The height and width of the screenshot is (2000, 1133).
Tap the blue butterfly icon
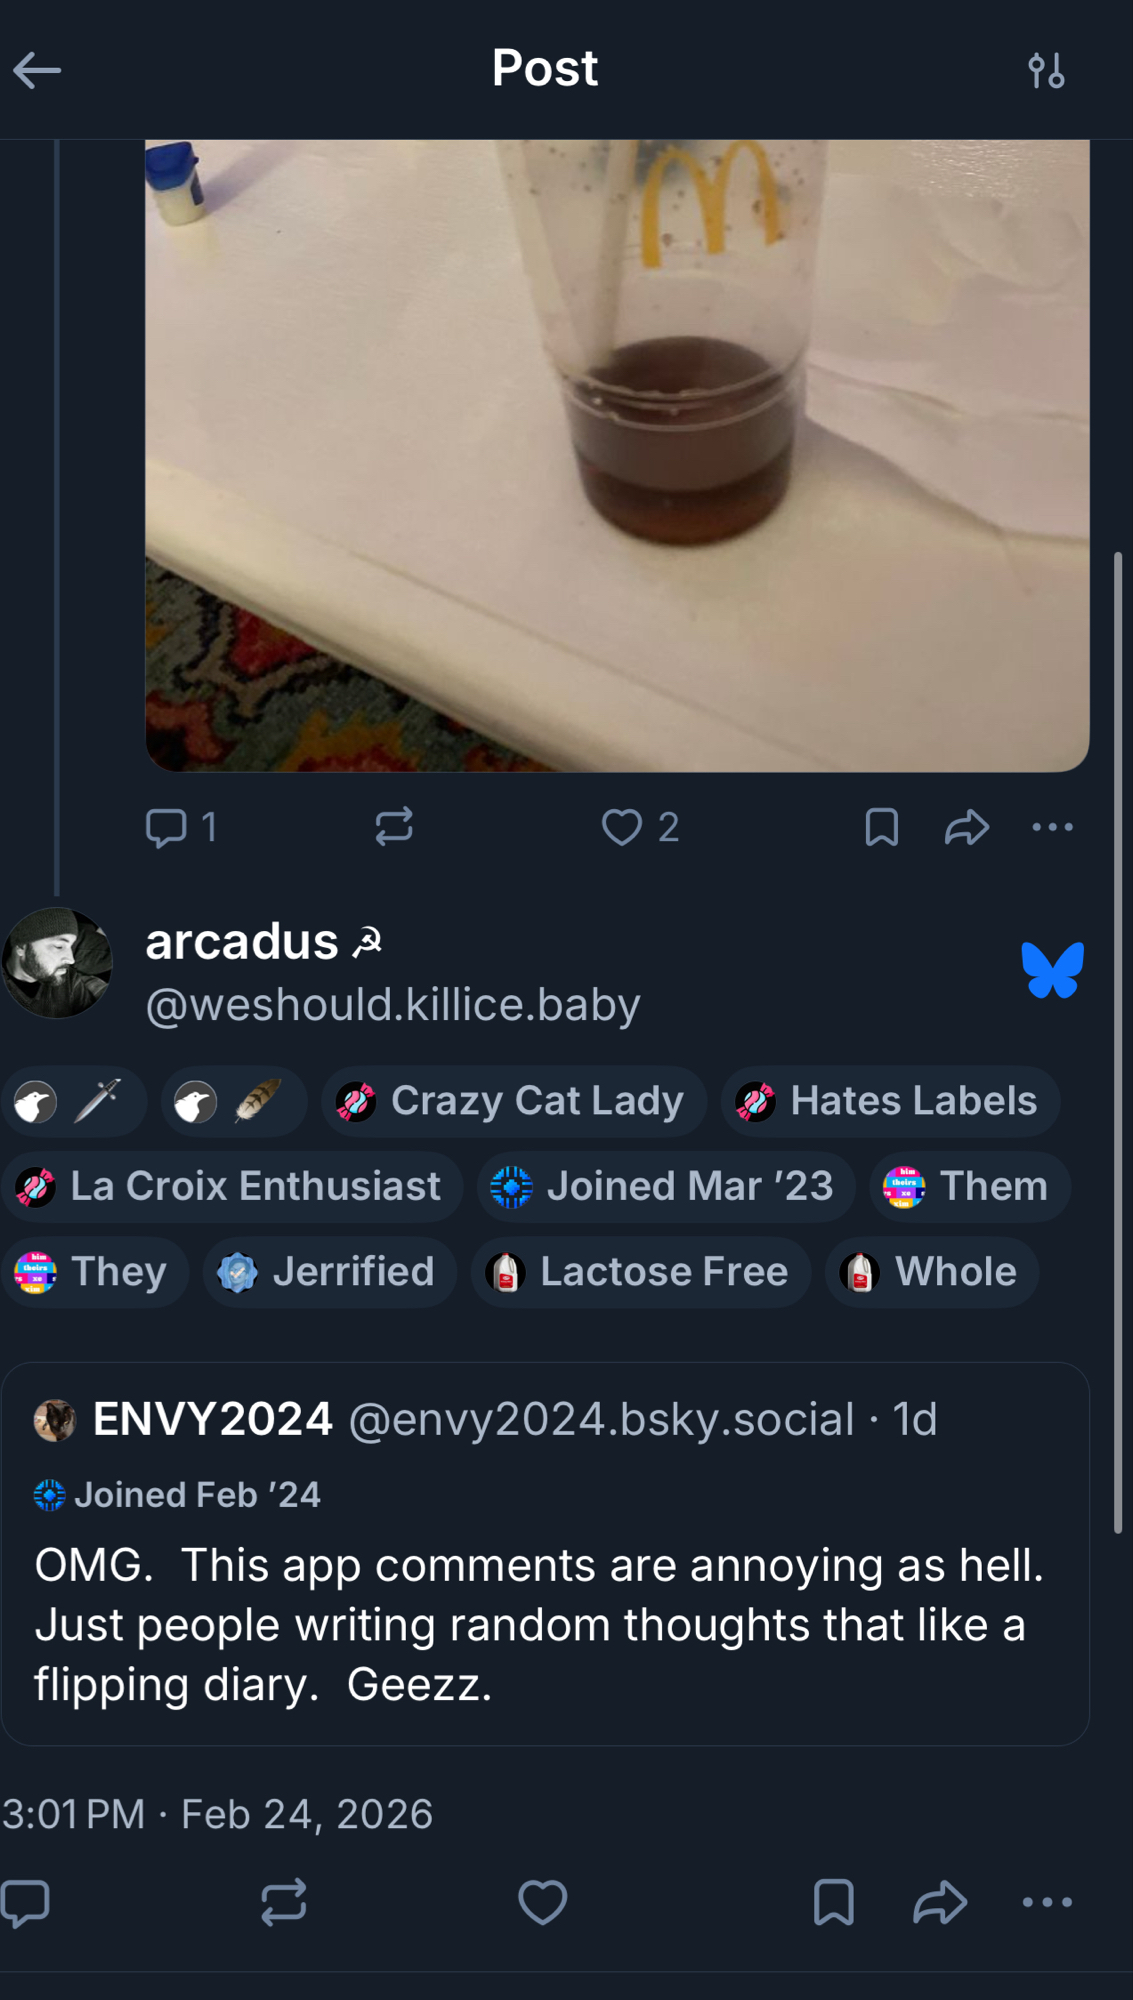pos(1052,970)
